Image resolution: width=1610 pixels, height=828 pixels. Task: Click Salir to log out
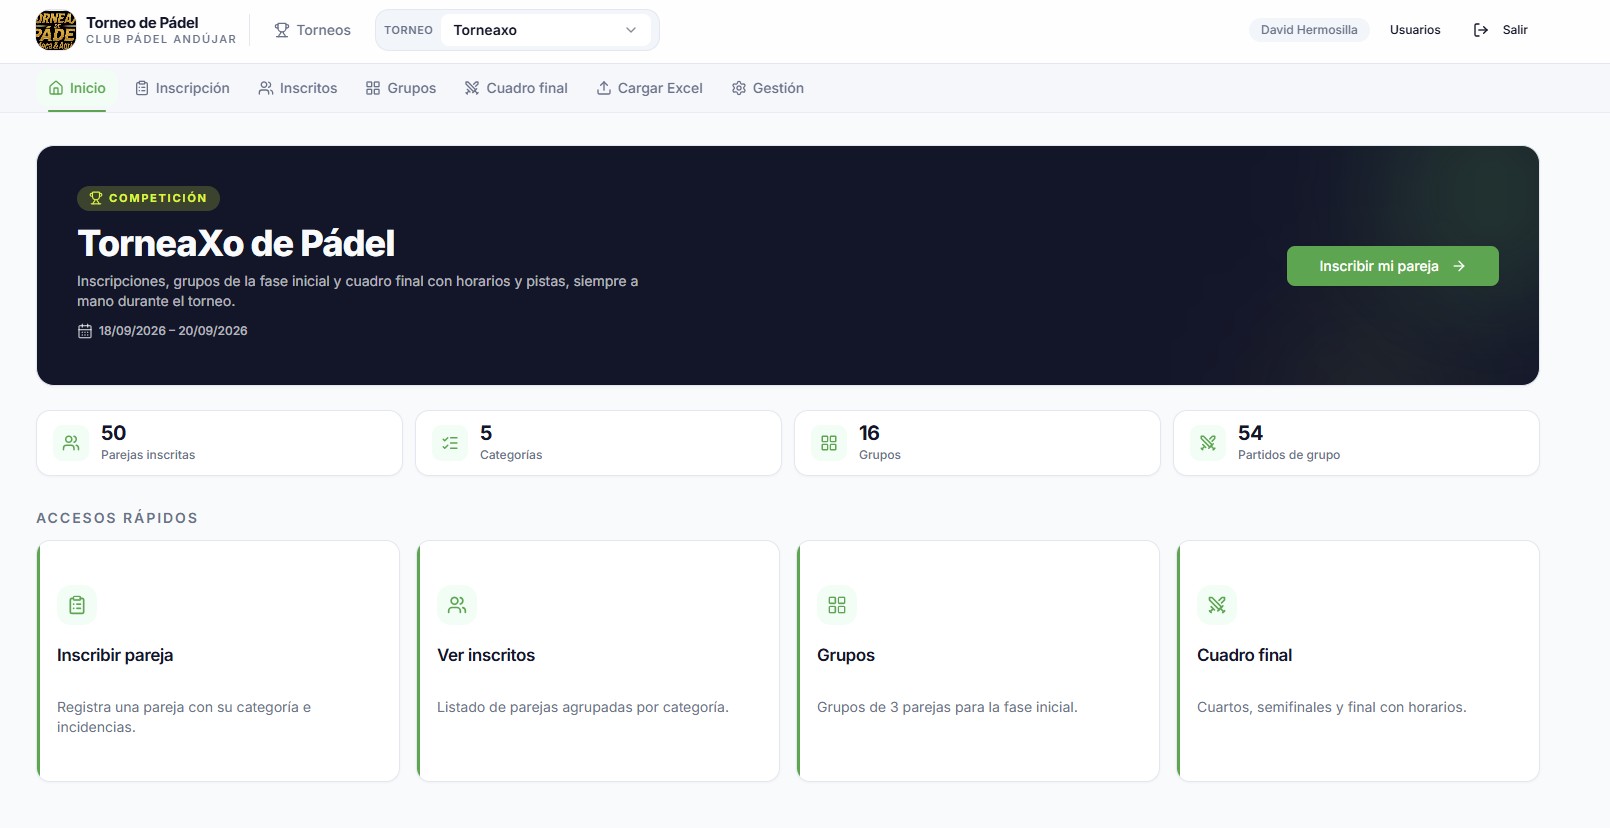click(1501, 30)
